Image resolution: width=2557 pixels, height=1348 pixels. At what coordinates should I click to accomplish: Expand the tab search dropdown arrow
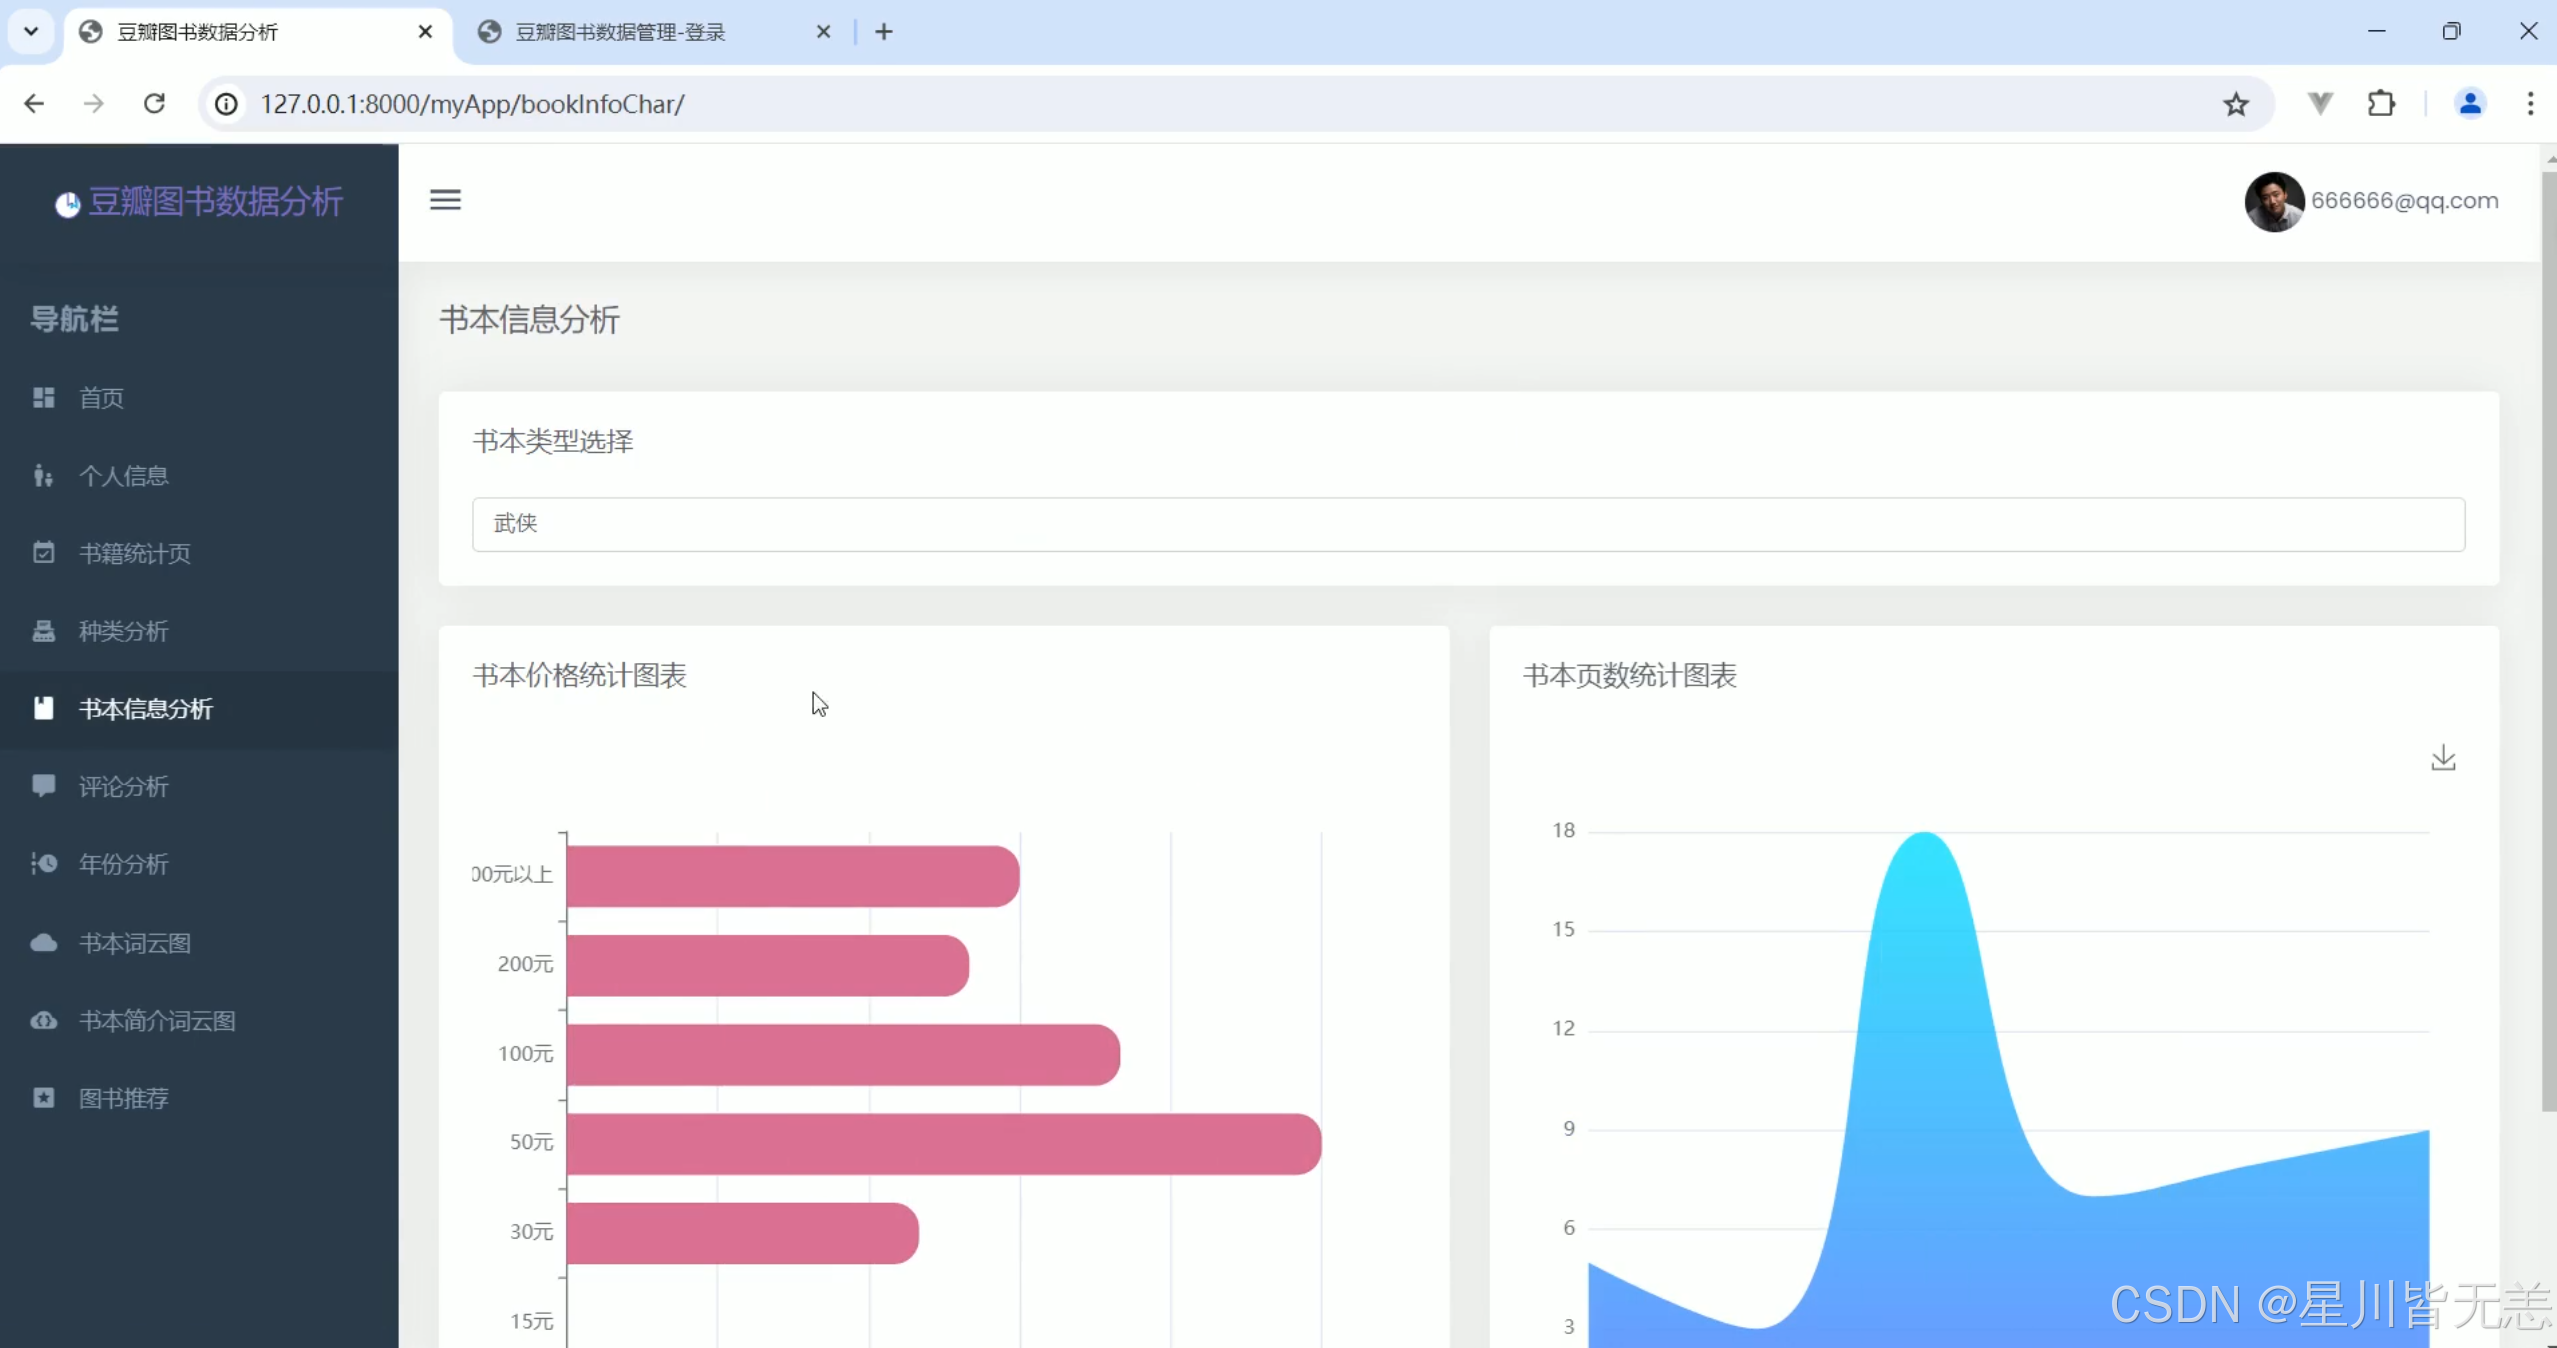click(31, 31)
